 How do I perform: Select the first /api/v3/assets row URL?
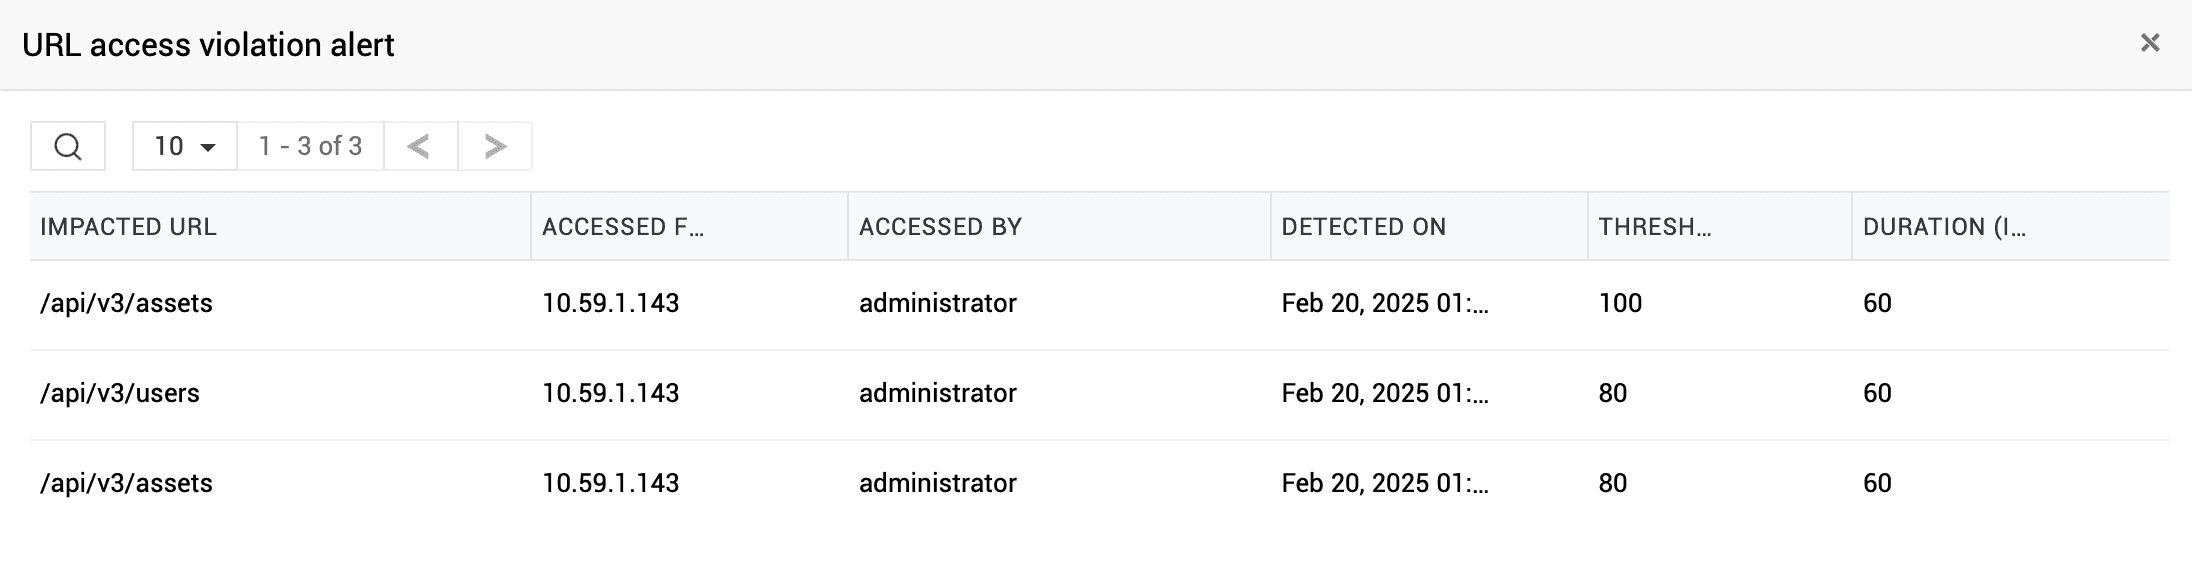point(126,304)
